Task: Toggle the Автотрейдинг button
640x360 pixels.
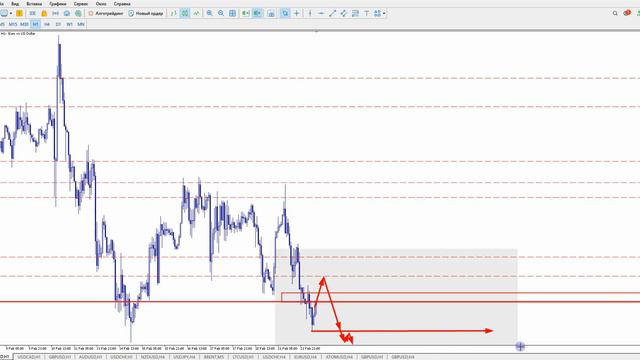Action: 106,13
